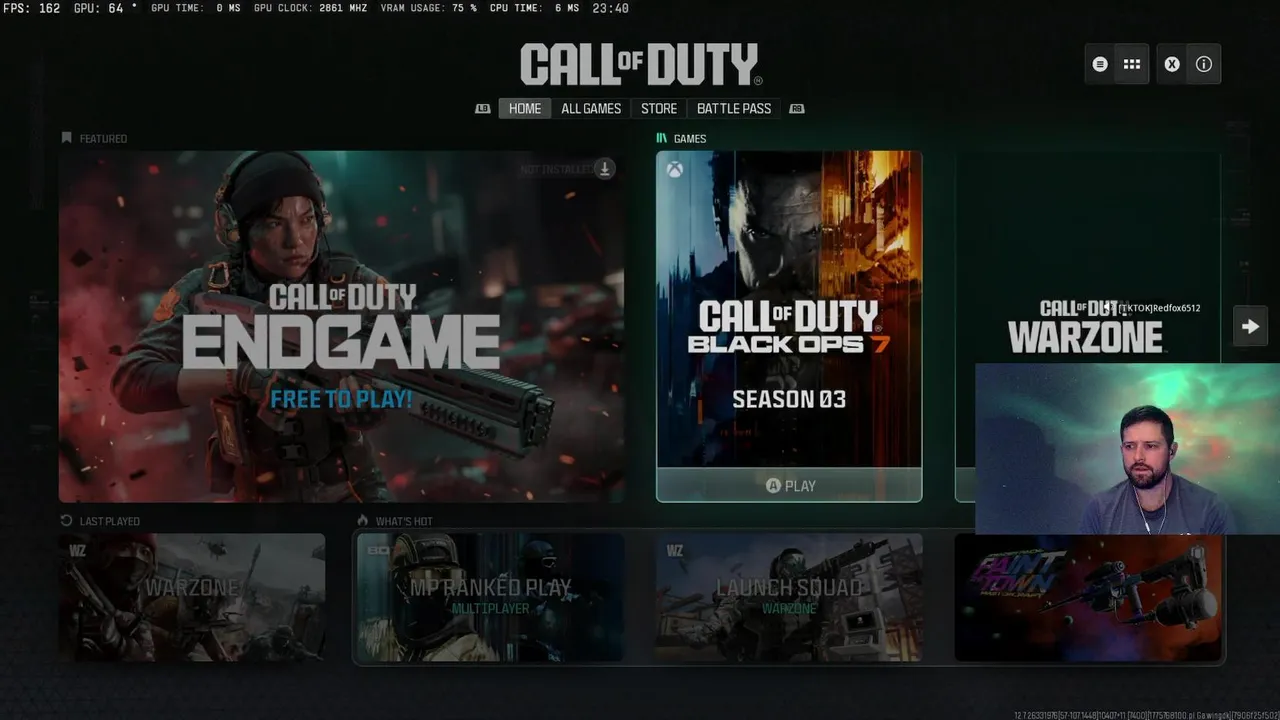
Task: Click the right arrow to scroll games
Action: [1250, 326]
